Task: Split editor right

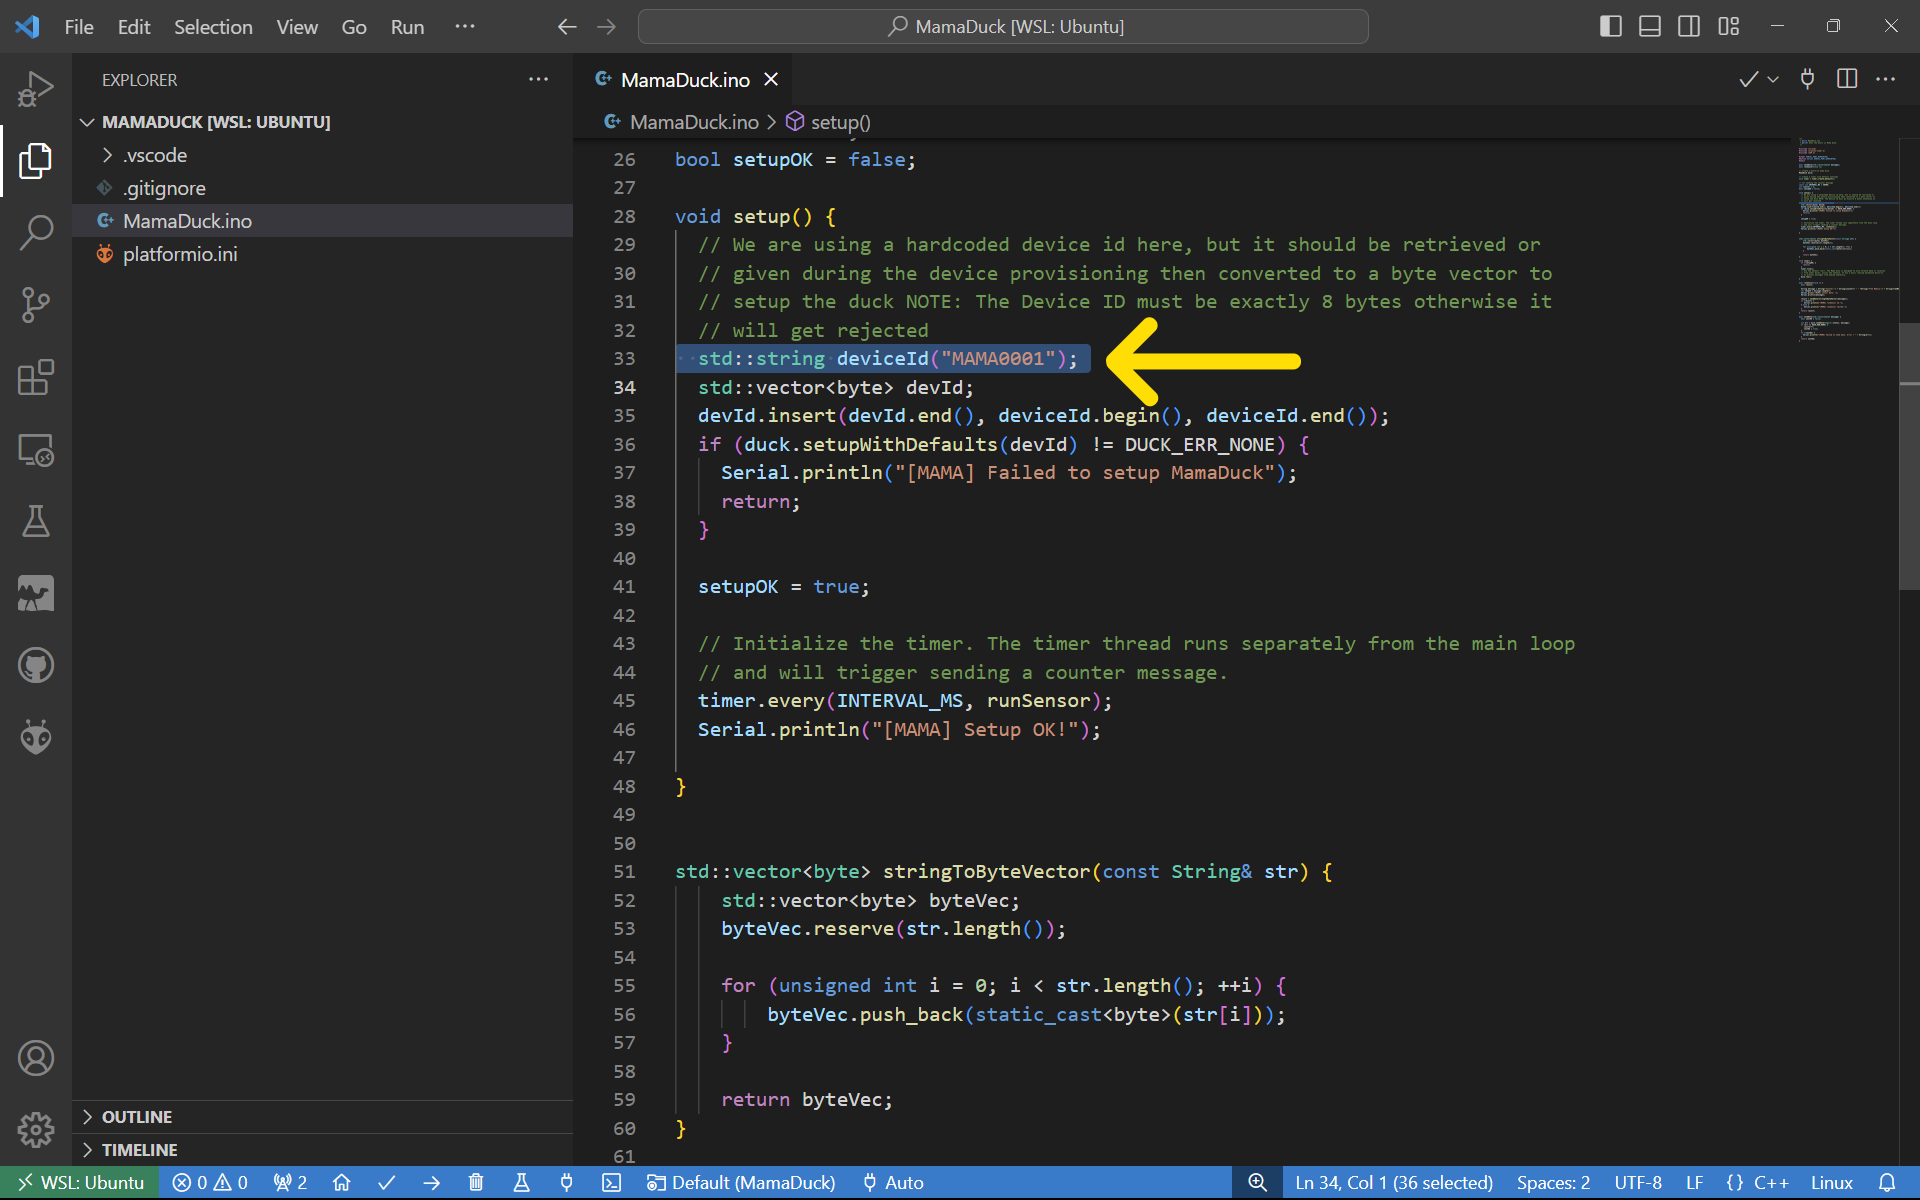Action: [1847, 79]
